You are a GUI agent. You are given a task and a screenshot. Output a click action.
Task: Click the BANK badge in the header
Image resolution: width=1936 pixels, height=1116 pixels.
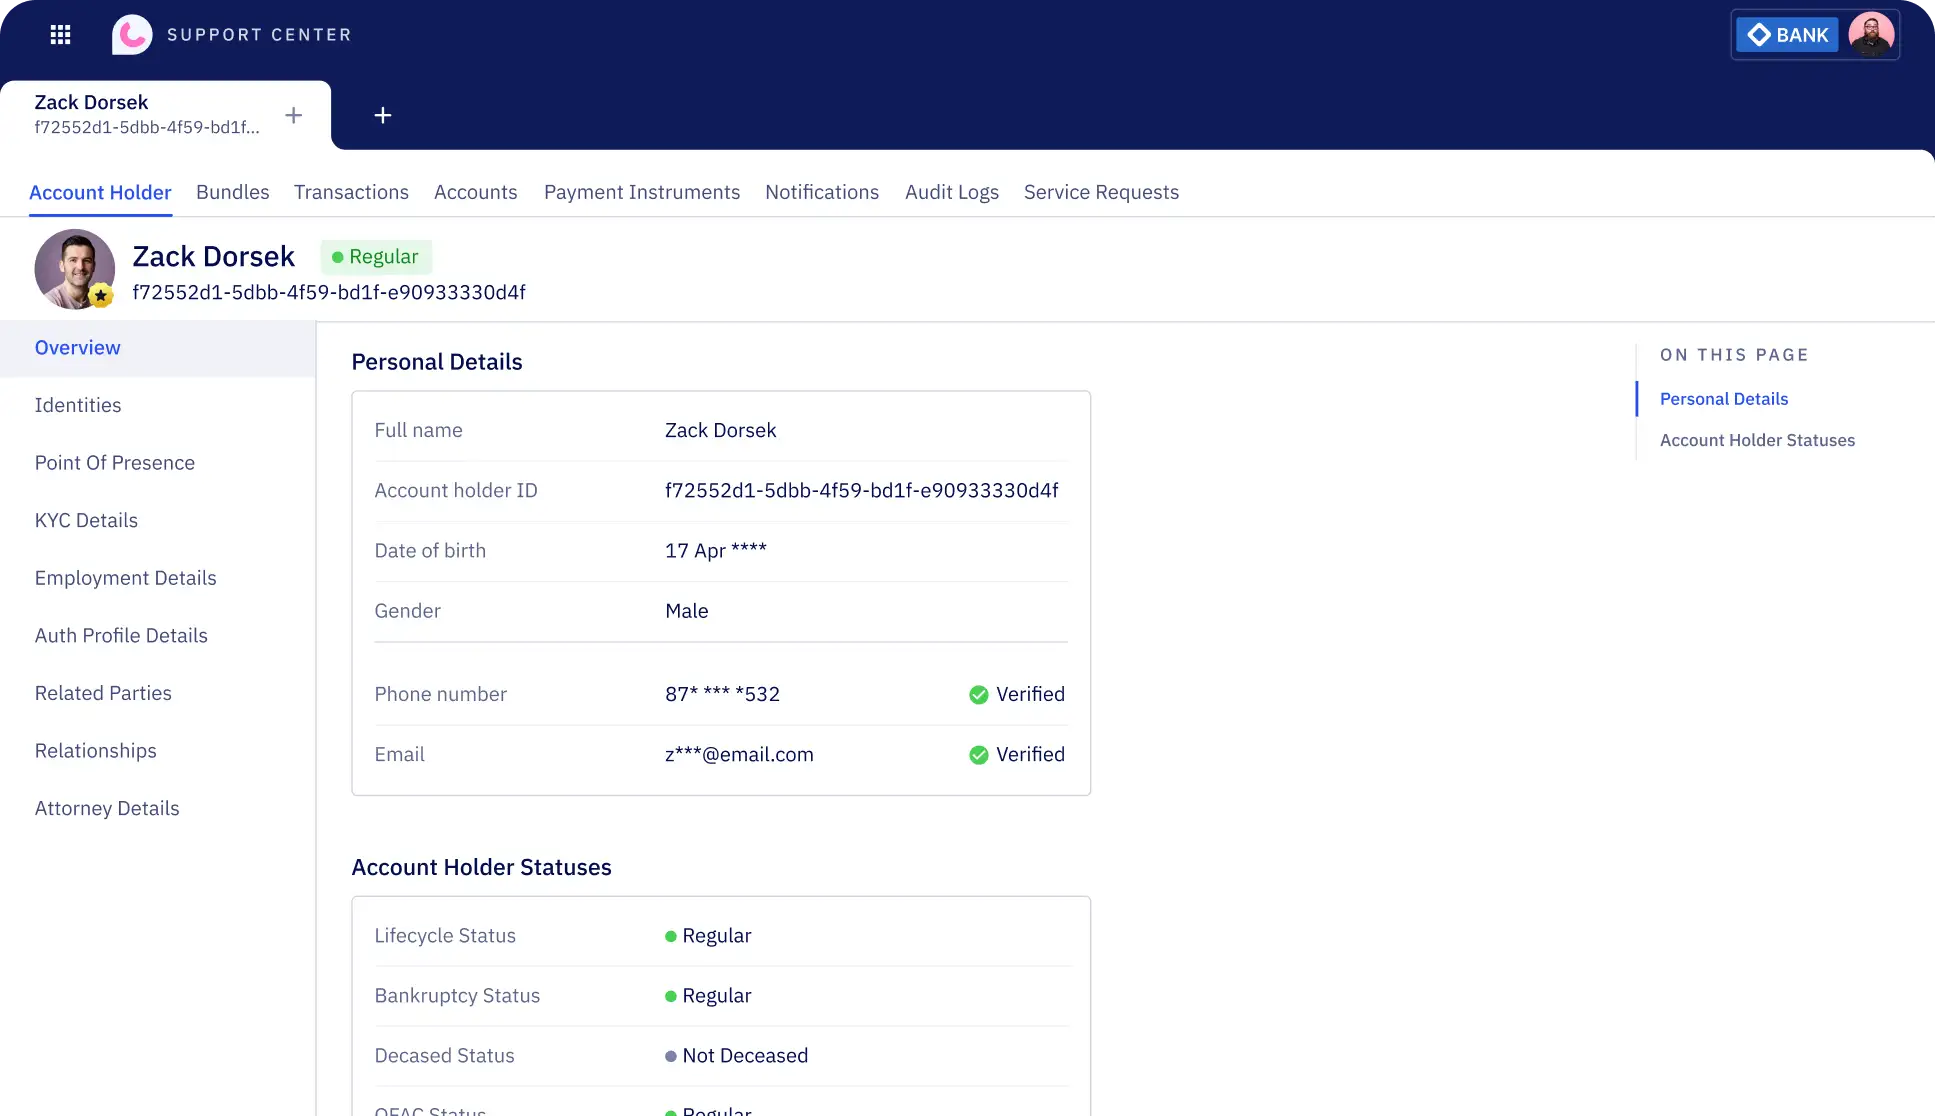click(1787, 35)
